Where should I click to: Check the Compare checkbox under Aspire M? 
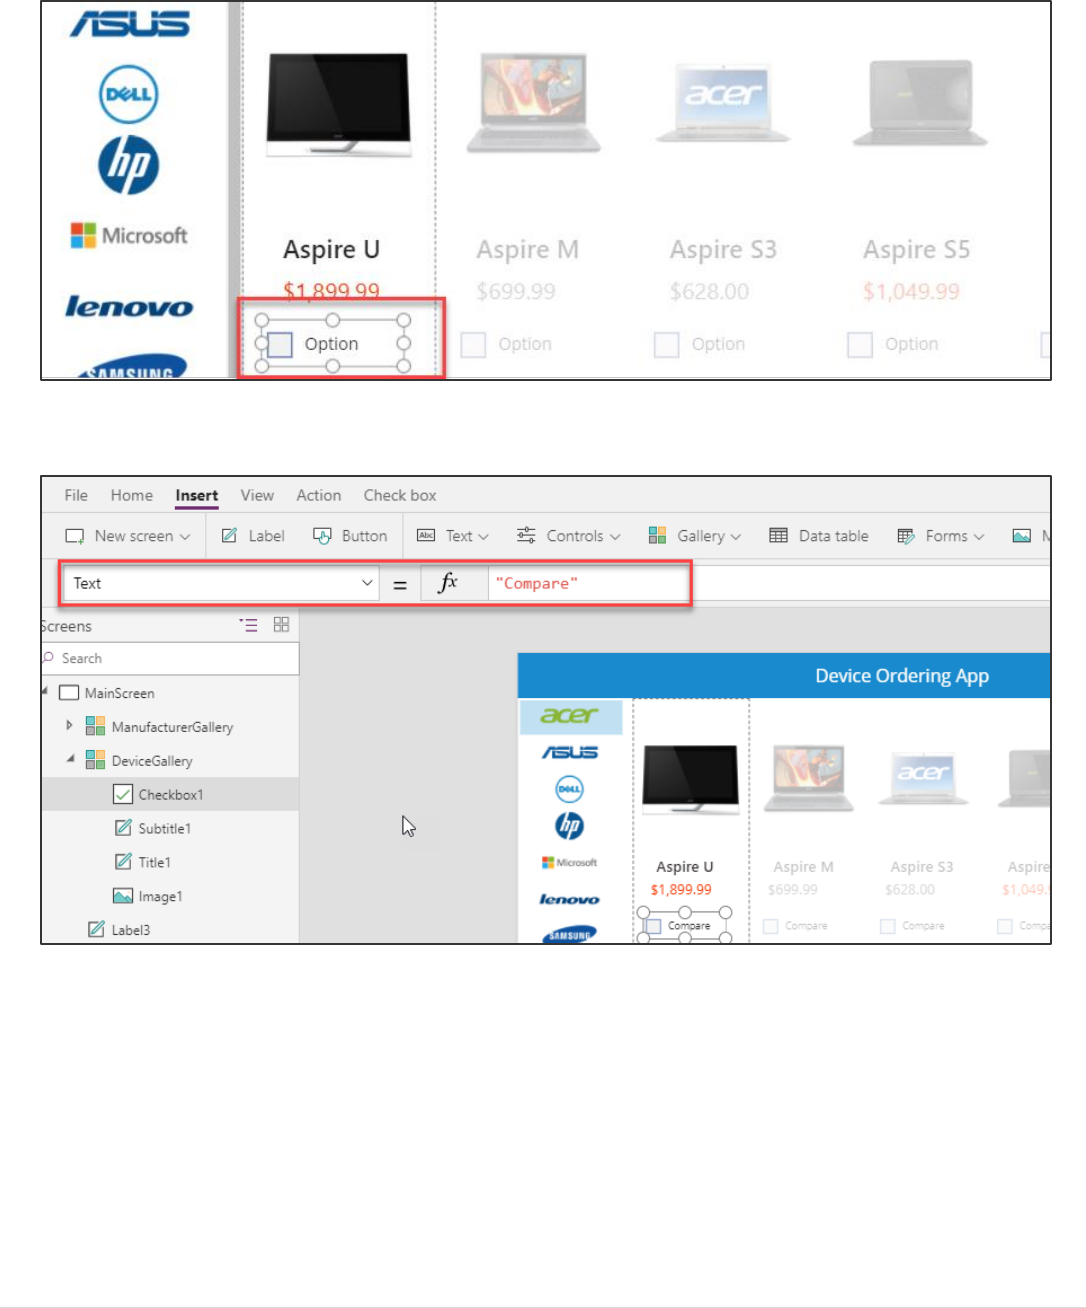(770, 926)
